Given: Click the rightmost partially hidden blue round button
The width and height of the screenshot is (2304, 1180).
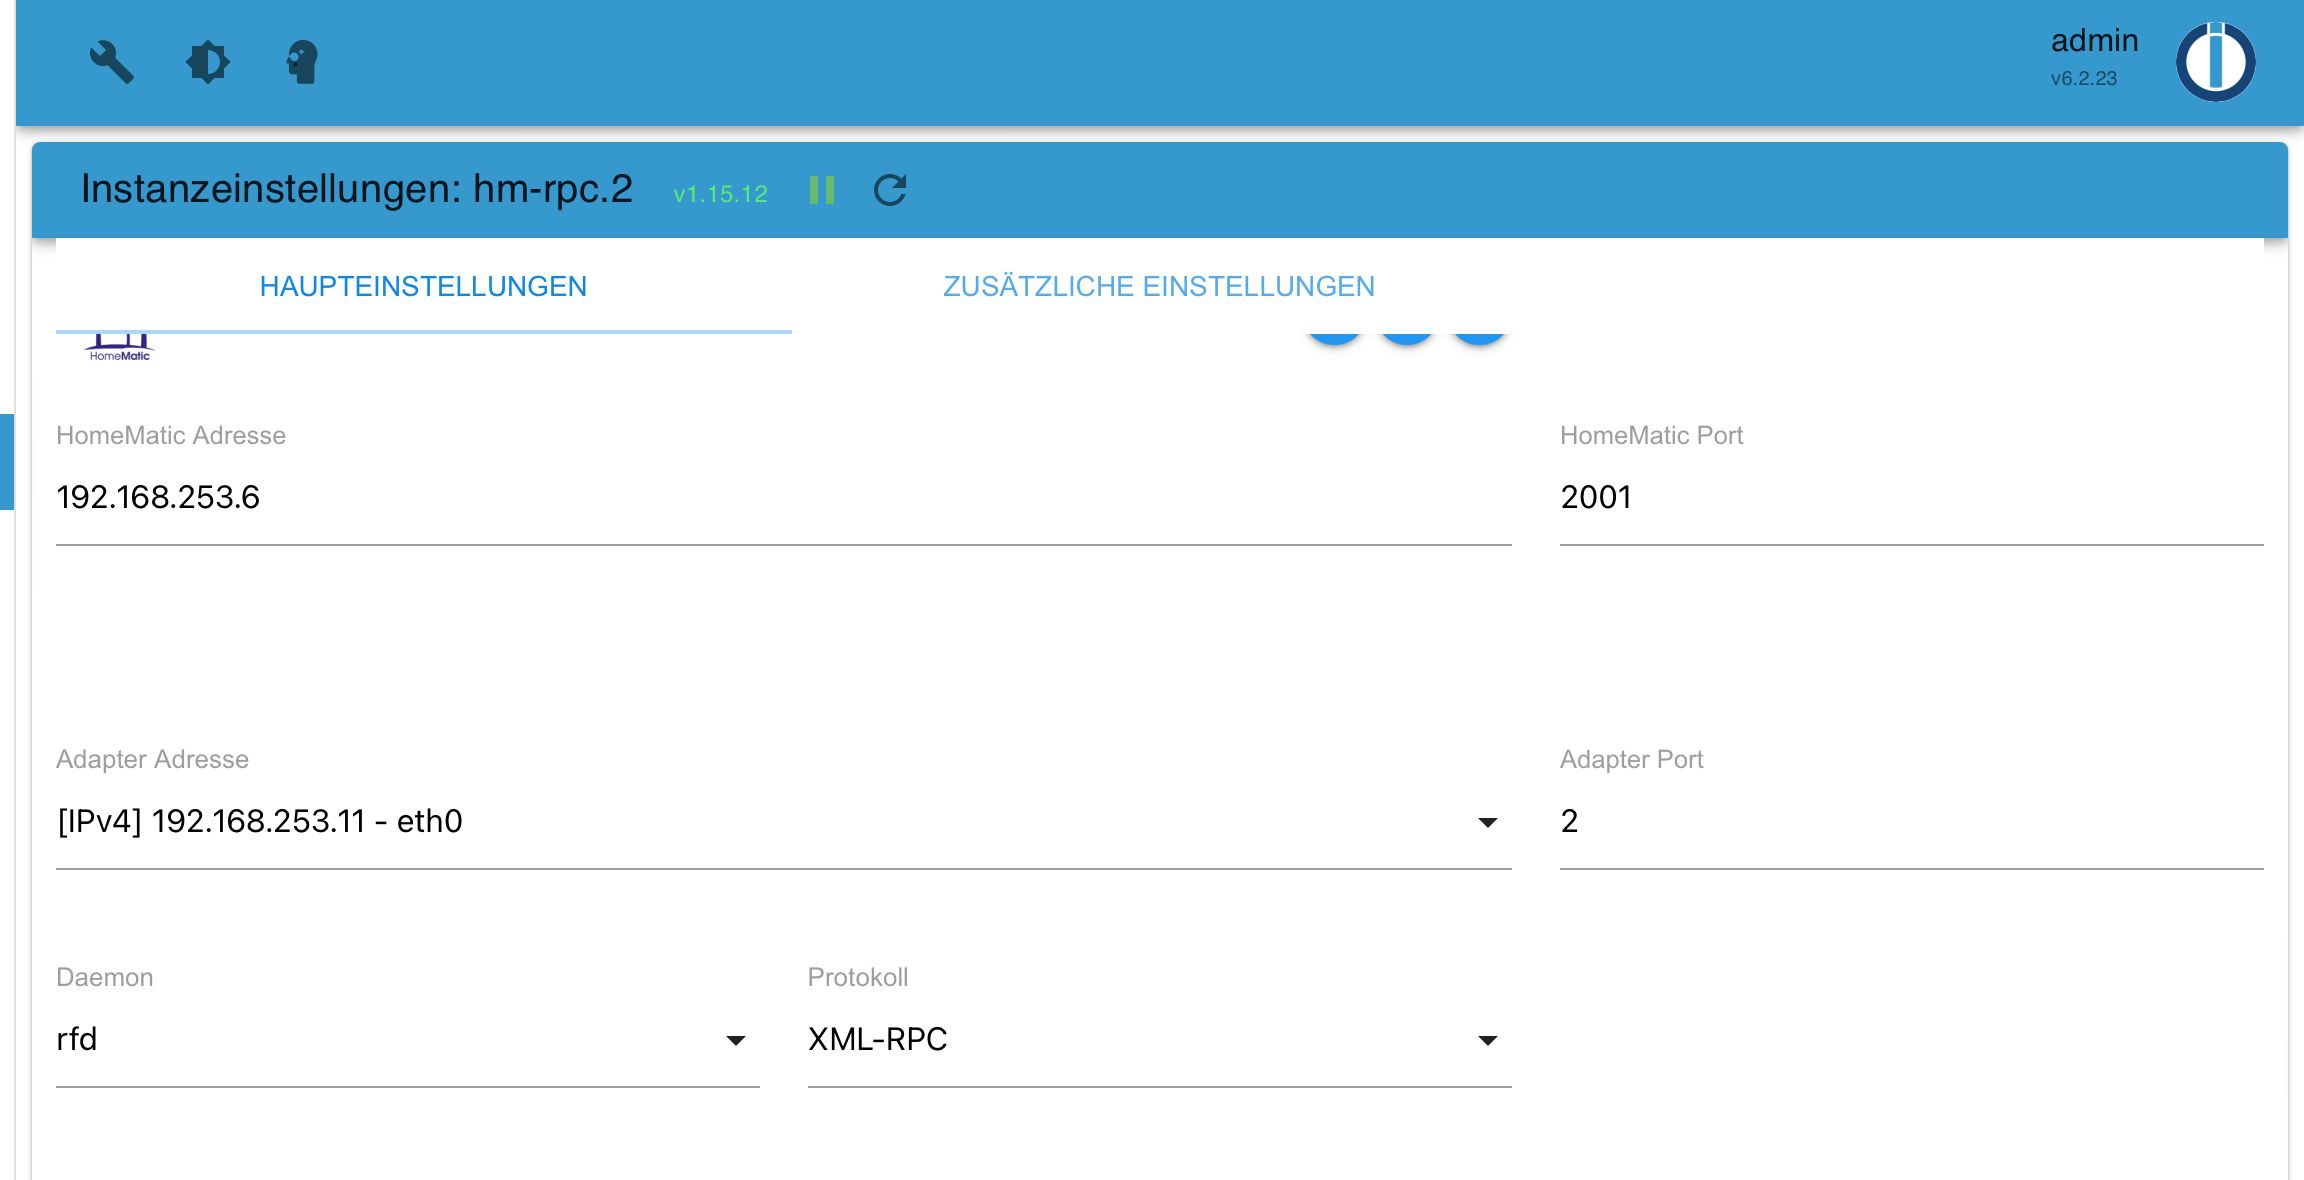Looking at the screenshot, I should (1479, 338).
